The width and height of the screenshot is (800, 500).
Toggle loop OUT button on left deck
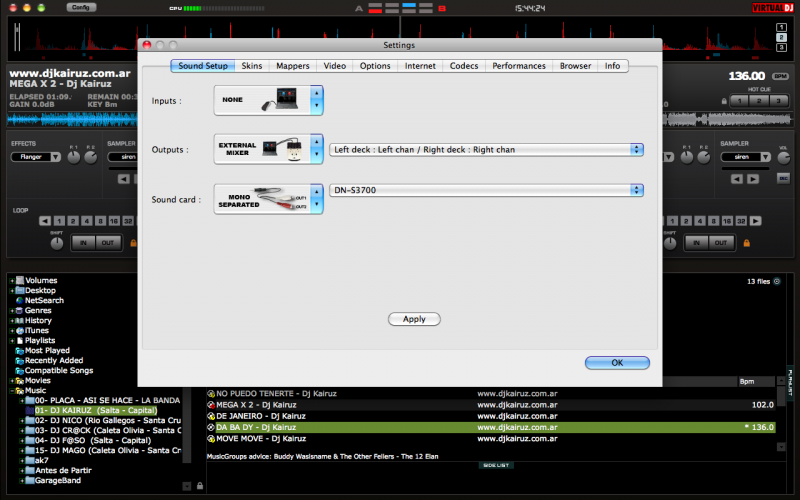coord(107,243)
